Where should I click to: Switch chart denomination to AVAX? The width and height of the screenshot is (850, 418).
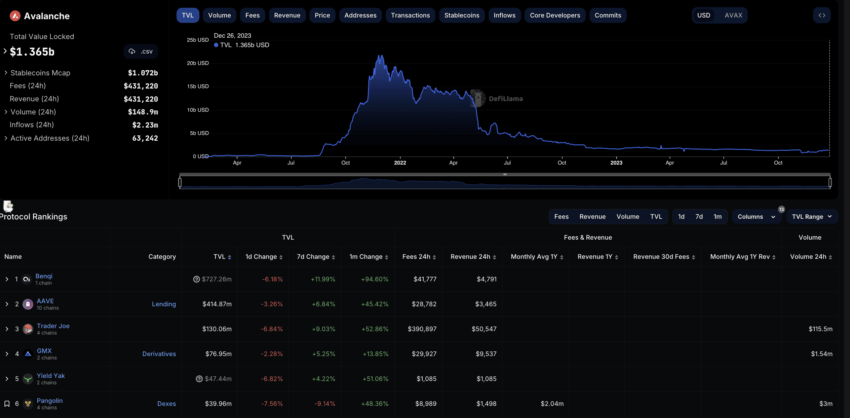click(733, 15)
